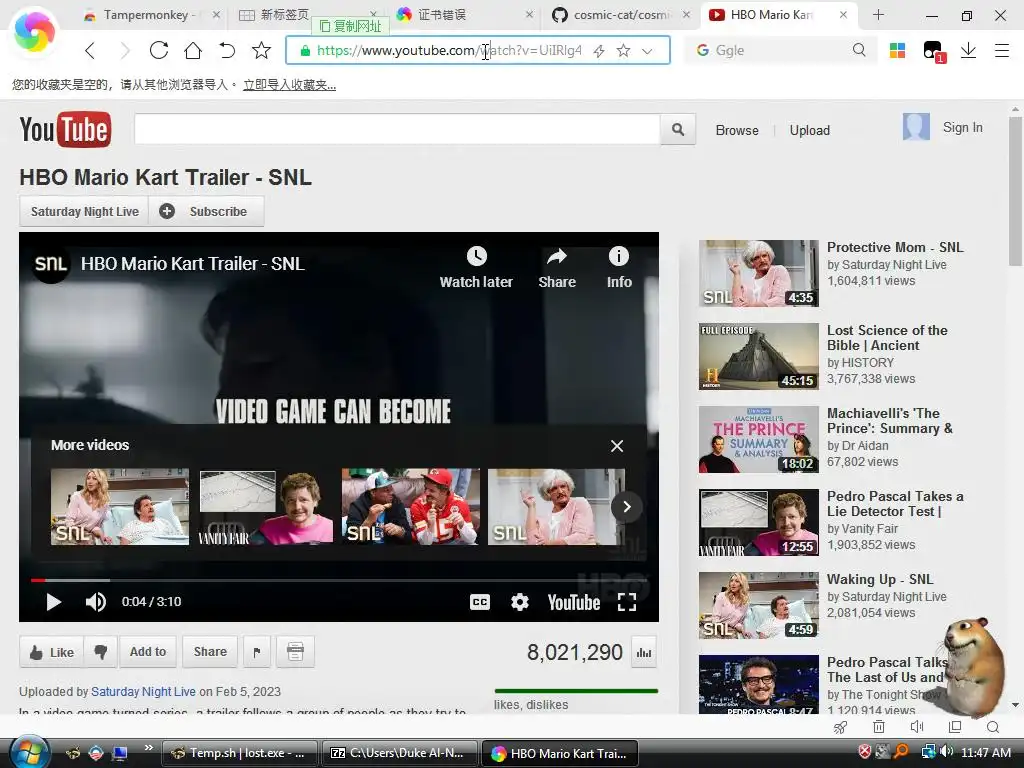Click the YouTube search input field
The height and width of the screenshot is (768, 1024).
click(x=397, y=129)
